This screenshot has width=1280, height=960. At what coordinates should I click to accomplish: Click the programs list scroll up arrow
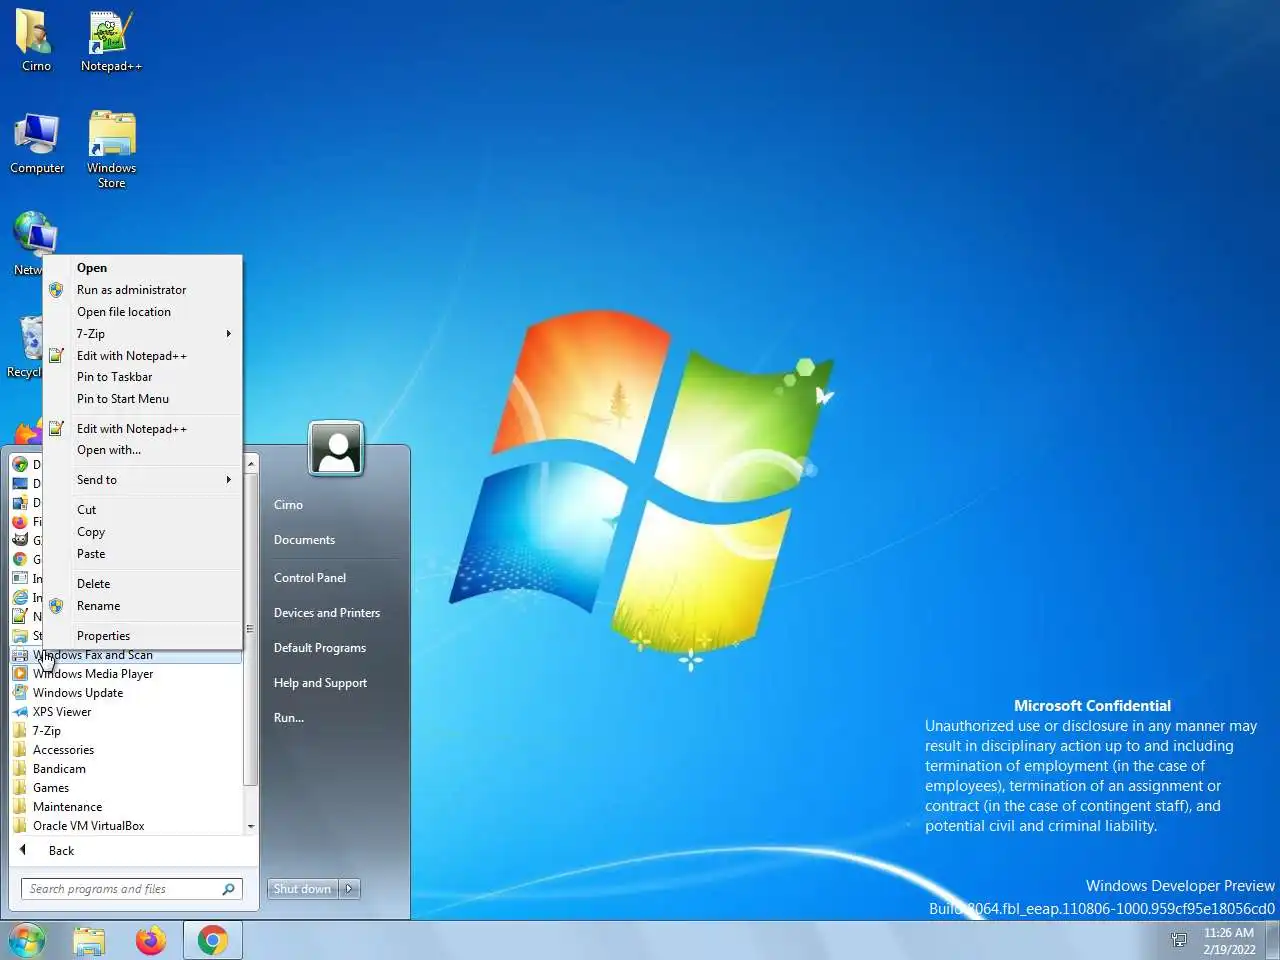pos(250,465)
